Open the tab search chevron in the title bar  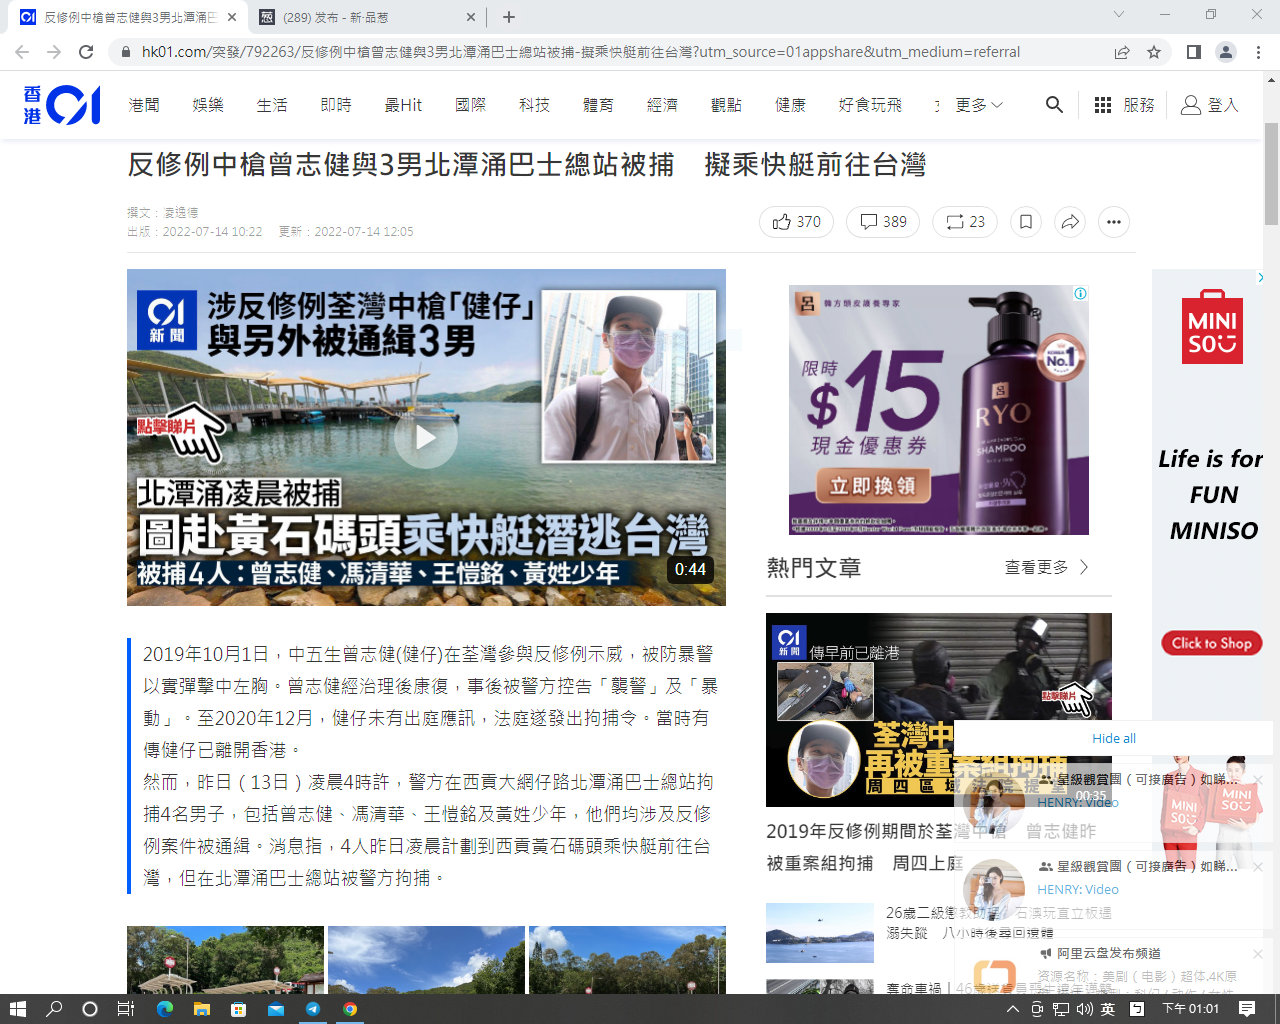1119,14
